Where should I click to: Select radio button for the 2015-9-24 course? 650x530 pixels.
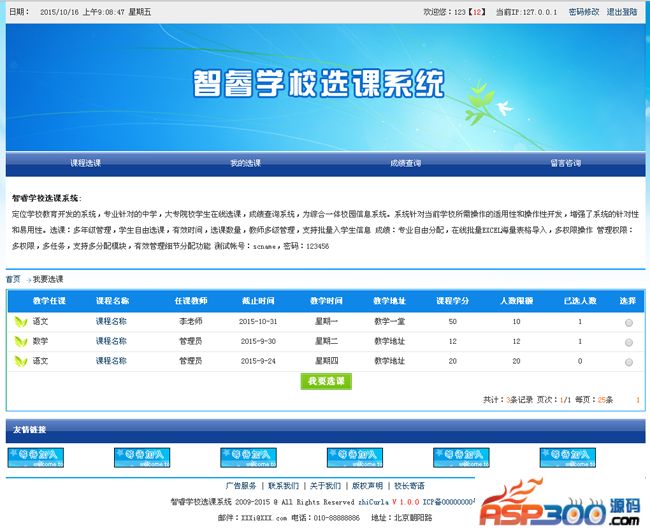[x=628, y=360]
